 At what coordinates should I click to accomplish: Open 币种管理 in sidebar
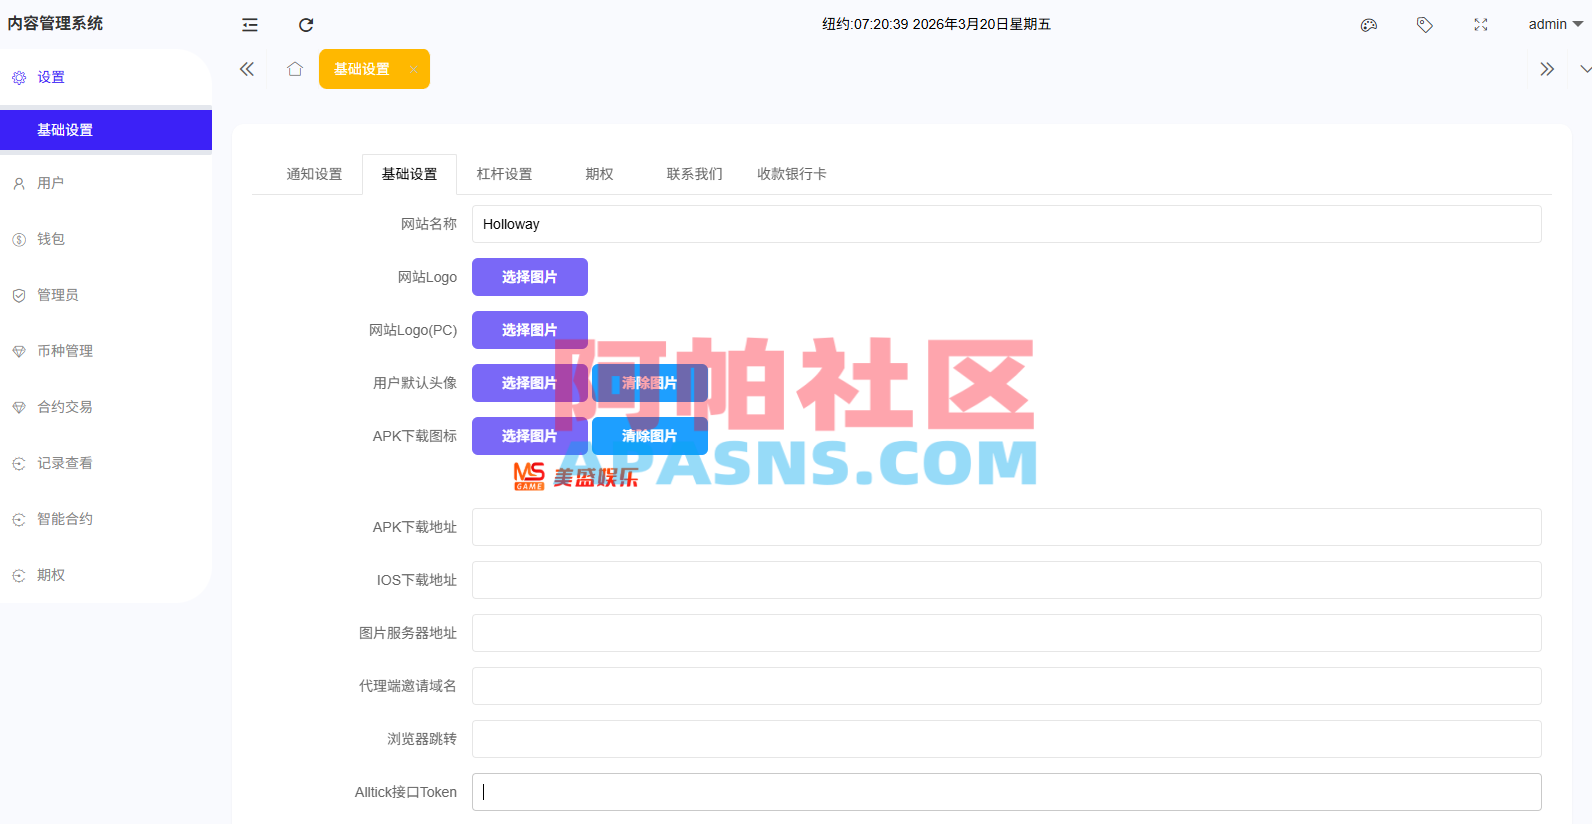coord(105,351)
